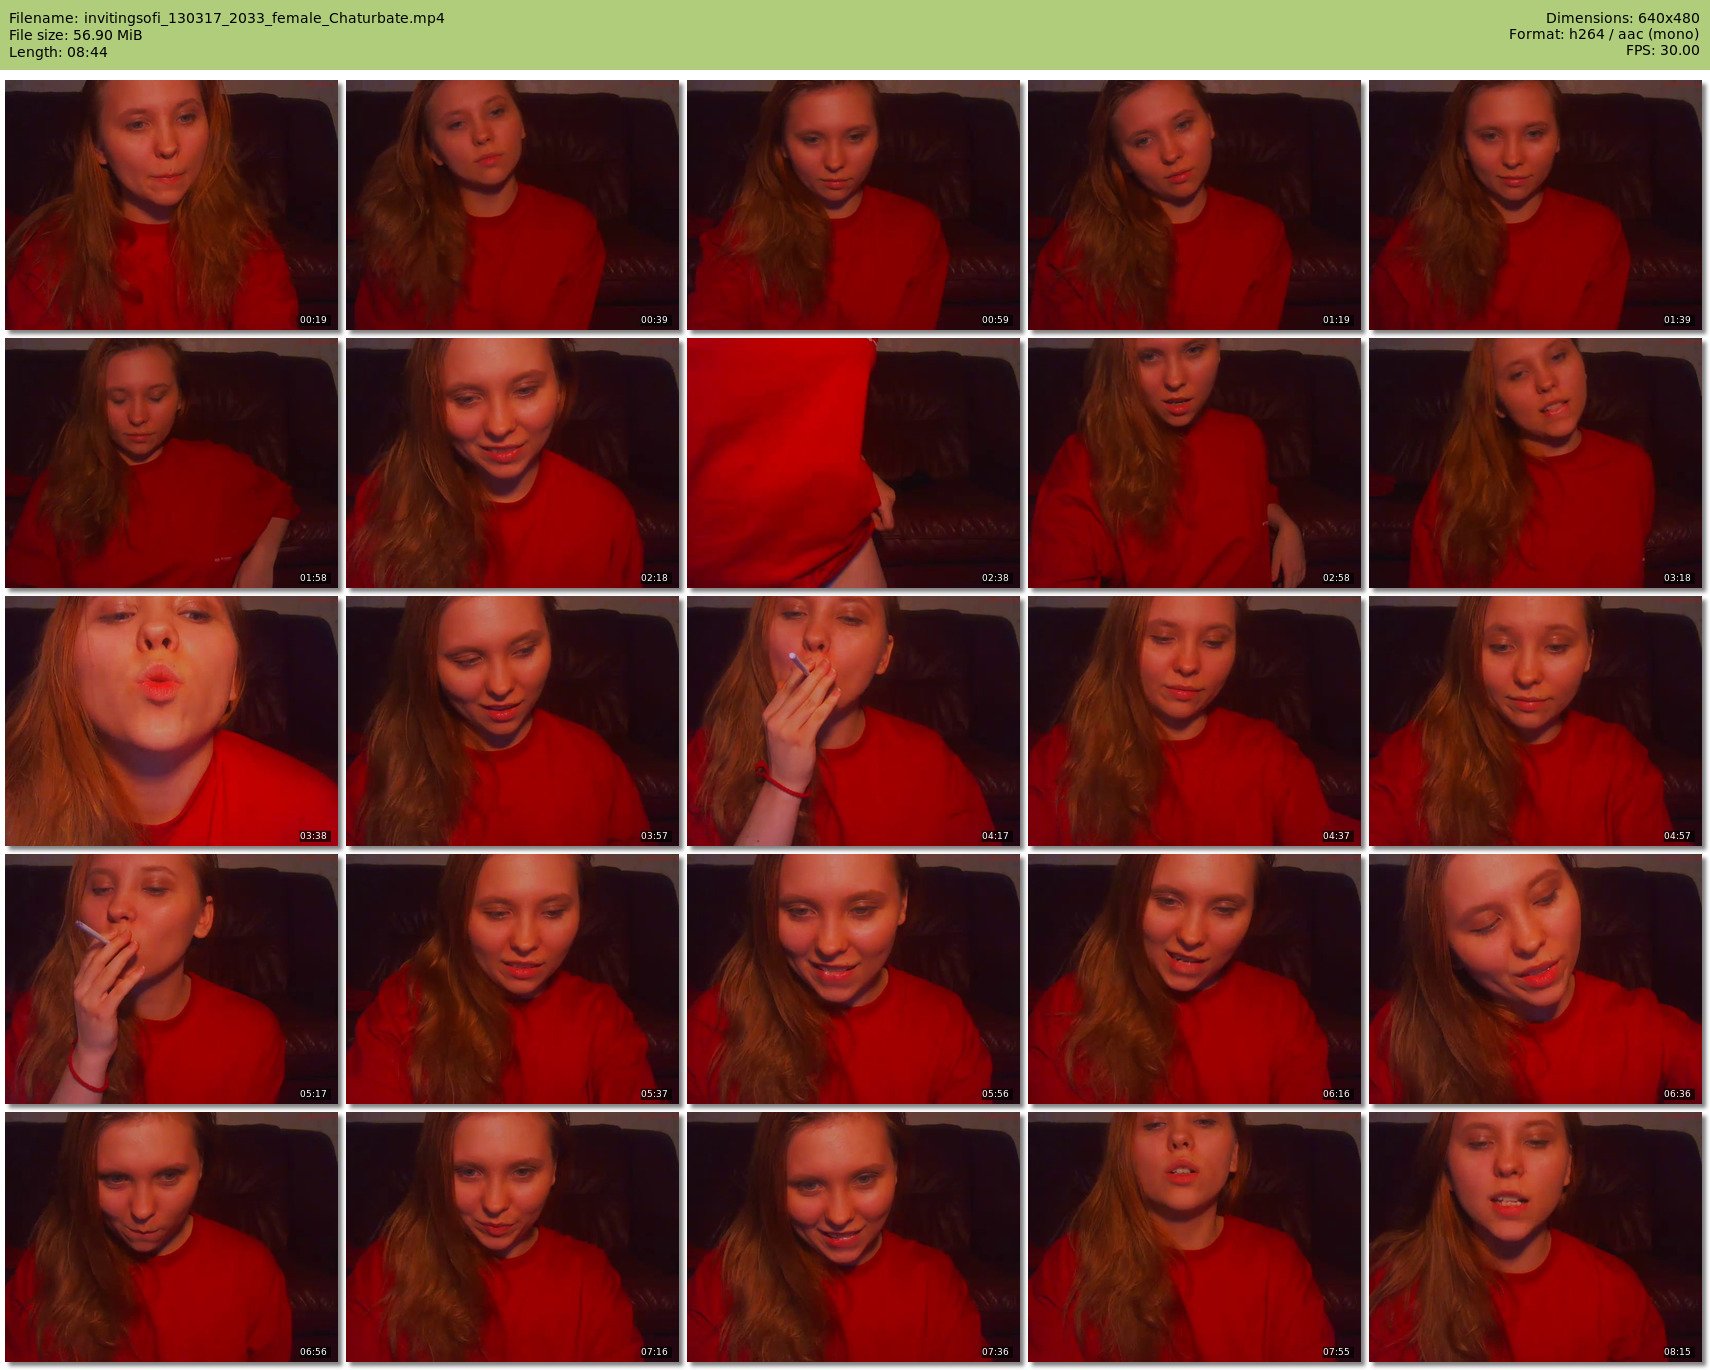Click the Filename line in the header
The width and height of the screenshot is (1710, 1370).
[x=227, y=18]
